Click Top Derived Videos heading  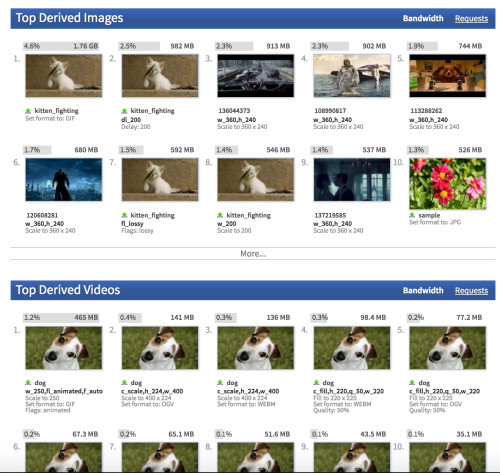[68, 290]
